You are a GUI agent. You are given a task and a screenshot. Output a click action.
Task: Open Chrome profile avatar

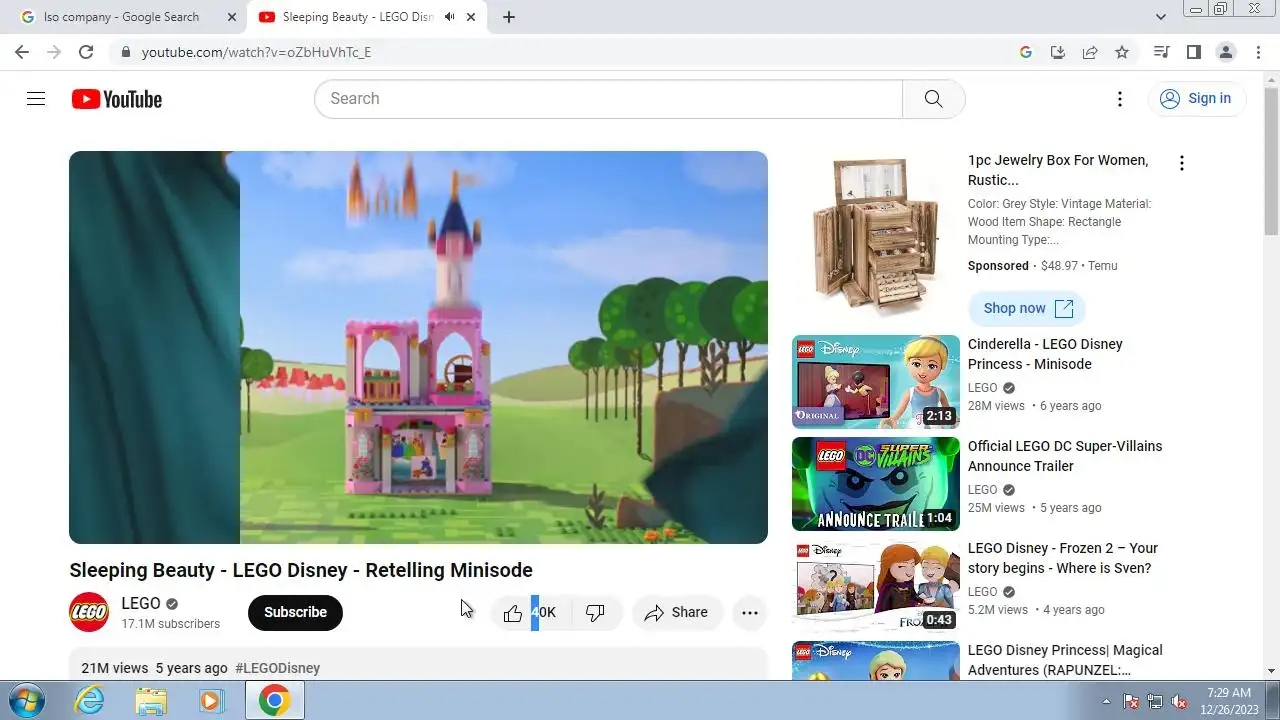(x=1225, y=52)
